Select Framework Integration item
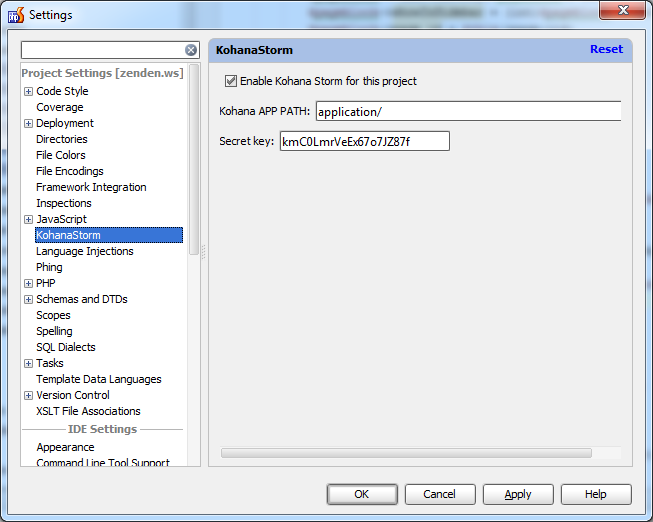This screenshot has height=522, width=653. [x=91, y=187]
